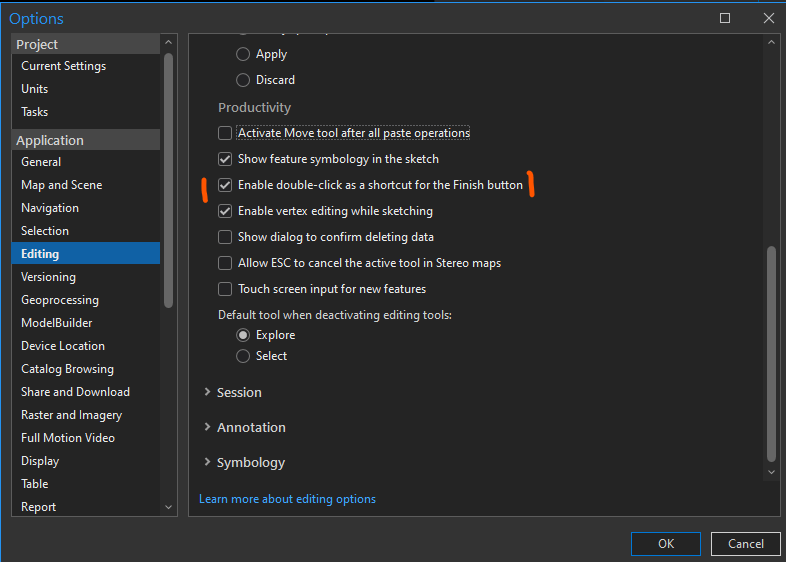The height and width of the screenshot is (562, 786).
Task: Open Learn more about editing options link
Action: point(287,499)
